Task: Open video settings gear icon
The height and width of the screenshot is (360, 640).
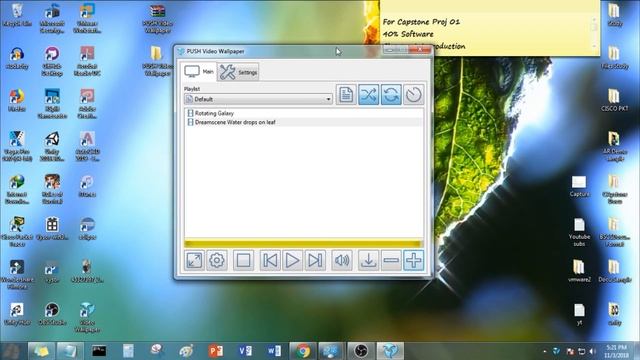Action: (x=217, y=260)
